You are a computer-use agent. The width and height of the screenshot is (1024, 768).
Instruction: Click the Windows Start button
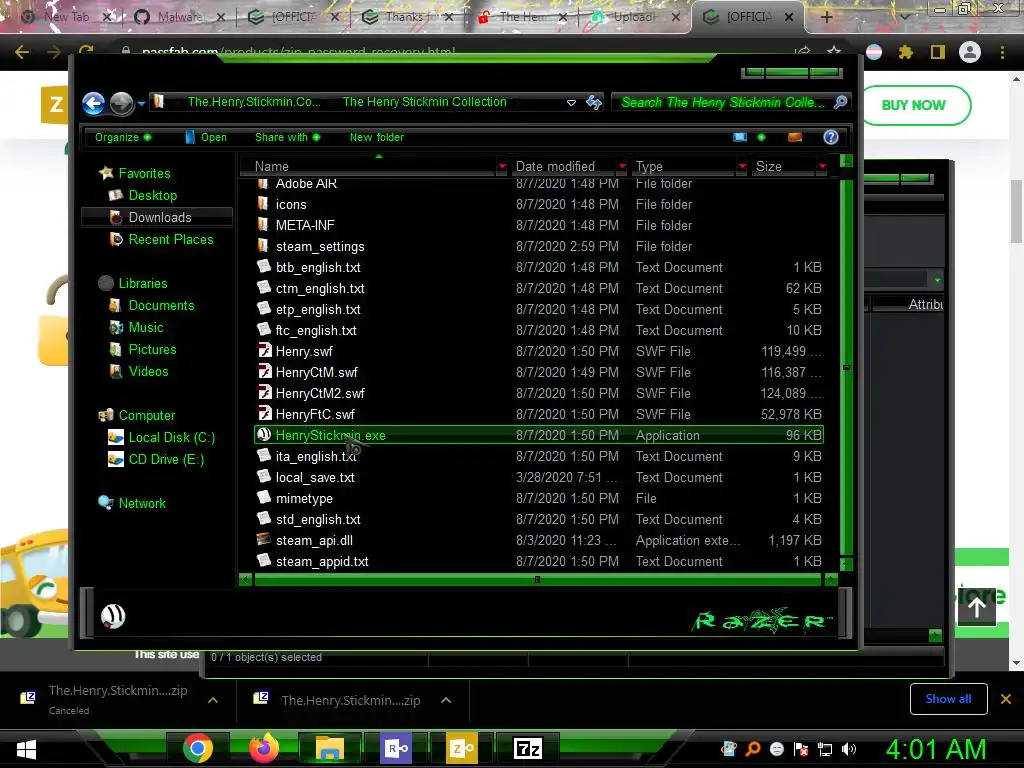pyautogui.click(x=26, y=749)
